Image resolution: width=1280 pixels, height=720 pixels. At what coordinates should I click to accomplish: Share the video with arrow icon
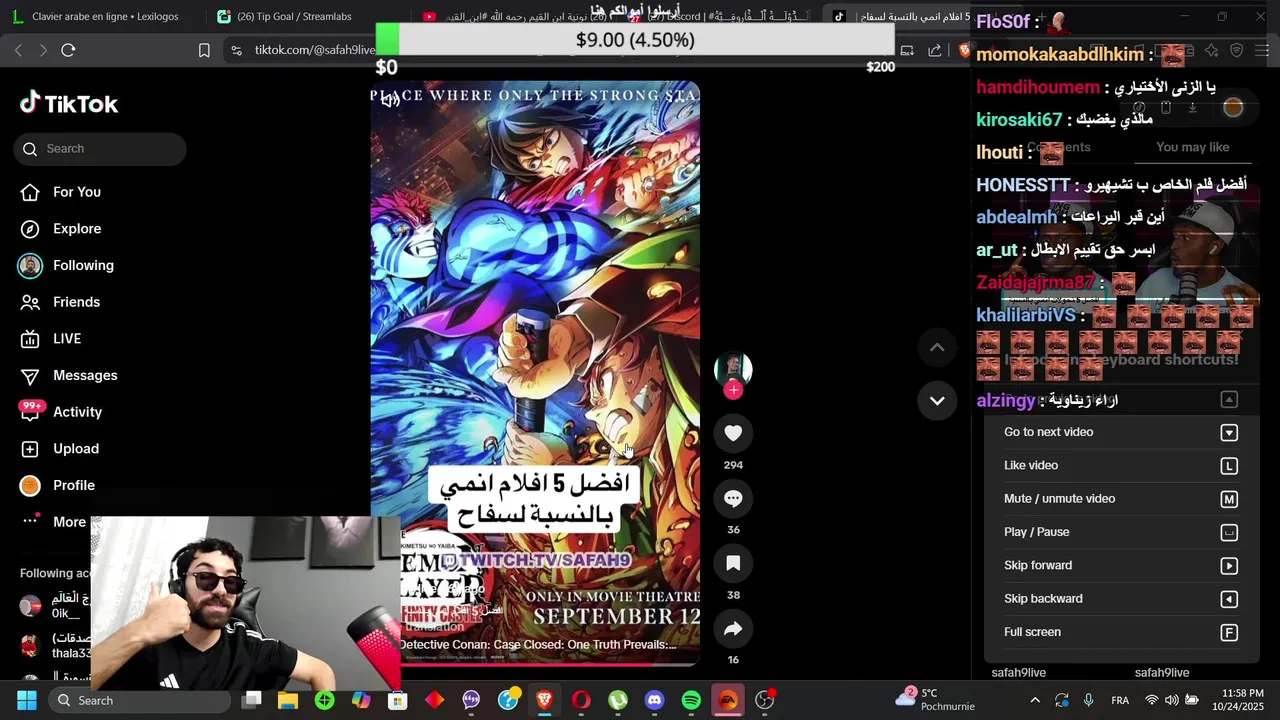pos(733,629)
